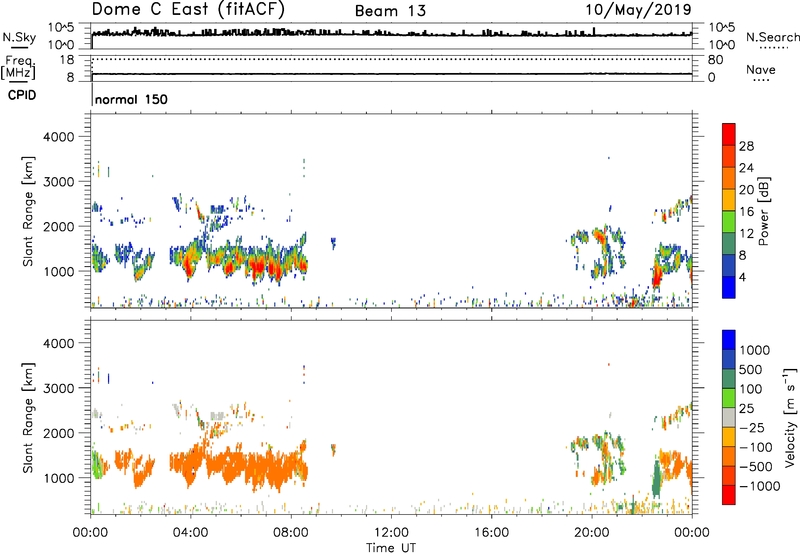Click the '16' label on the power colorbar

tap(746, 212)
